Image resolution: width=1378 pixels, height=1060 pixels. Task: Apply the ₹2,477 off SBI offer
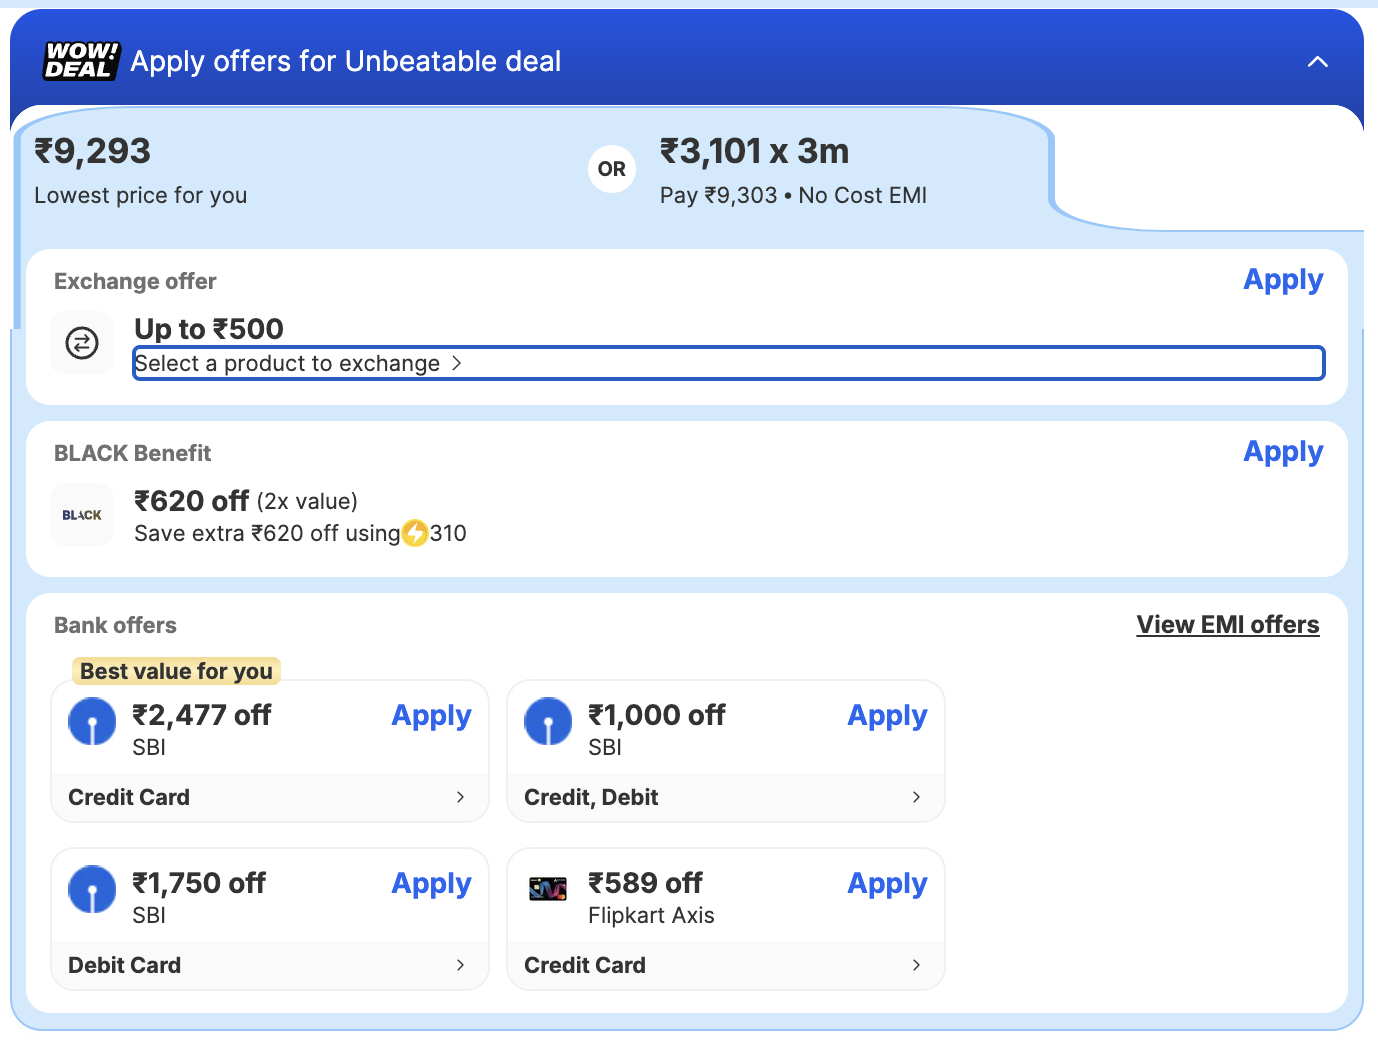(431, 716)
